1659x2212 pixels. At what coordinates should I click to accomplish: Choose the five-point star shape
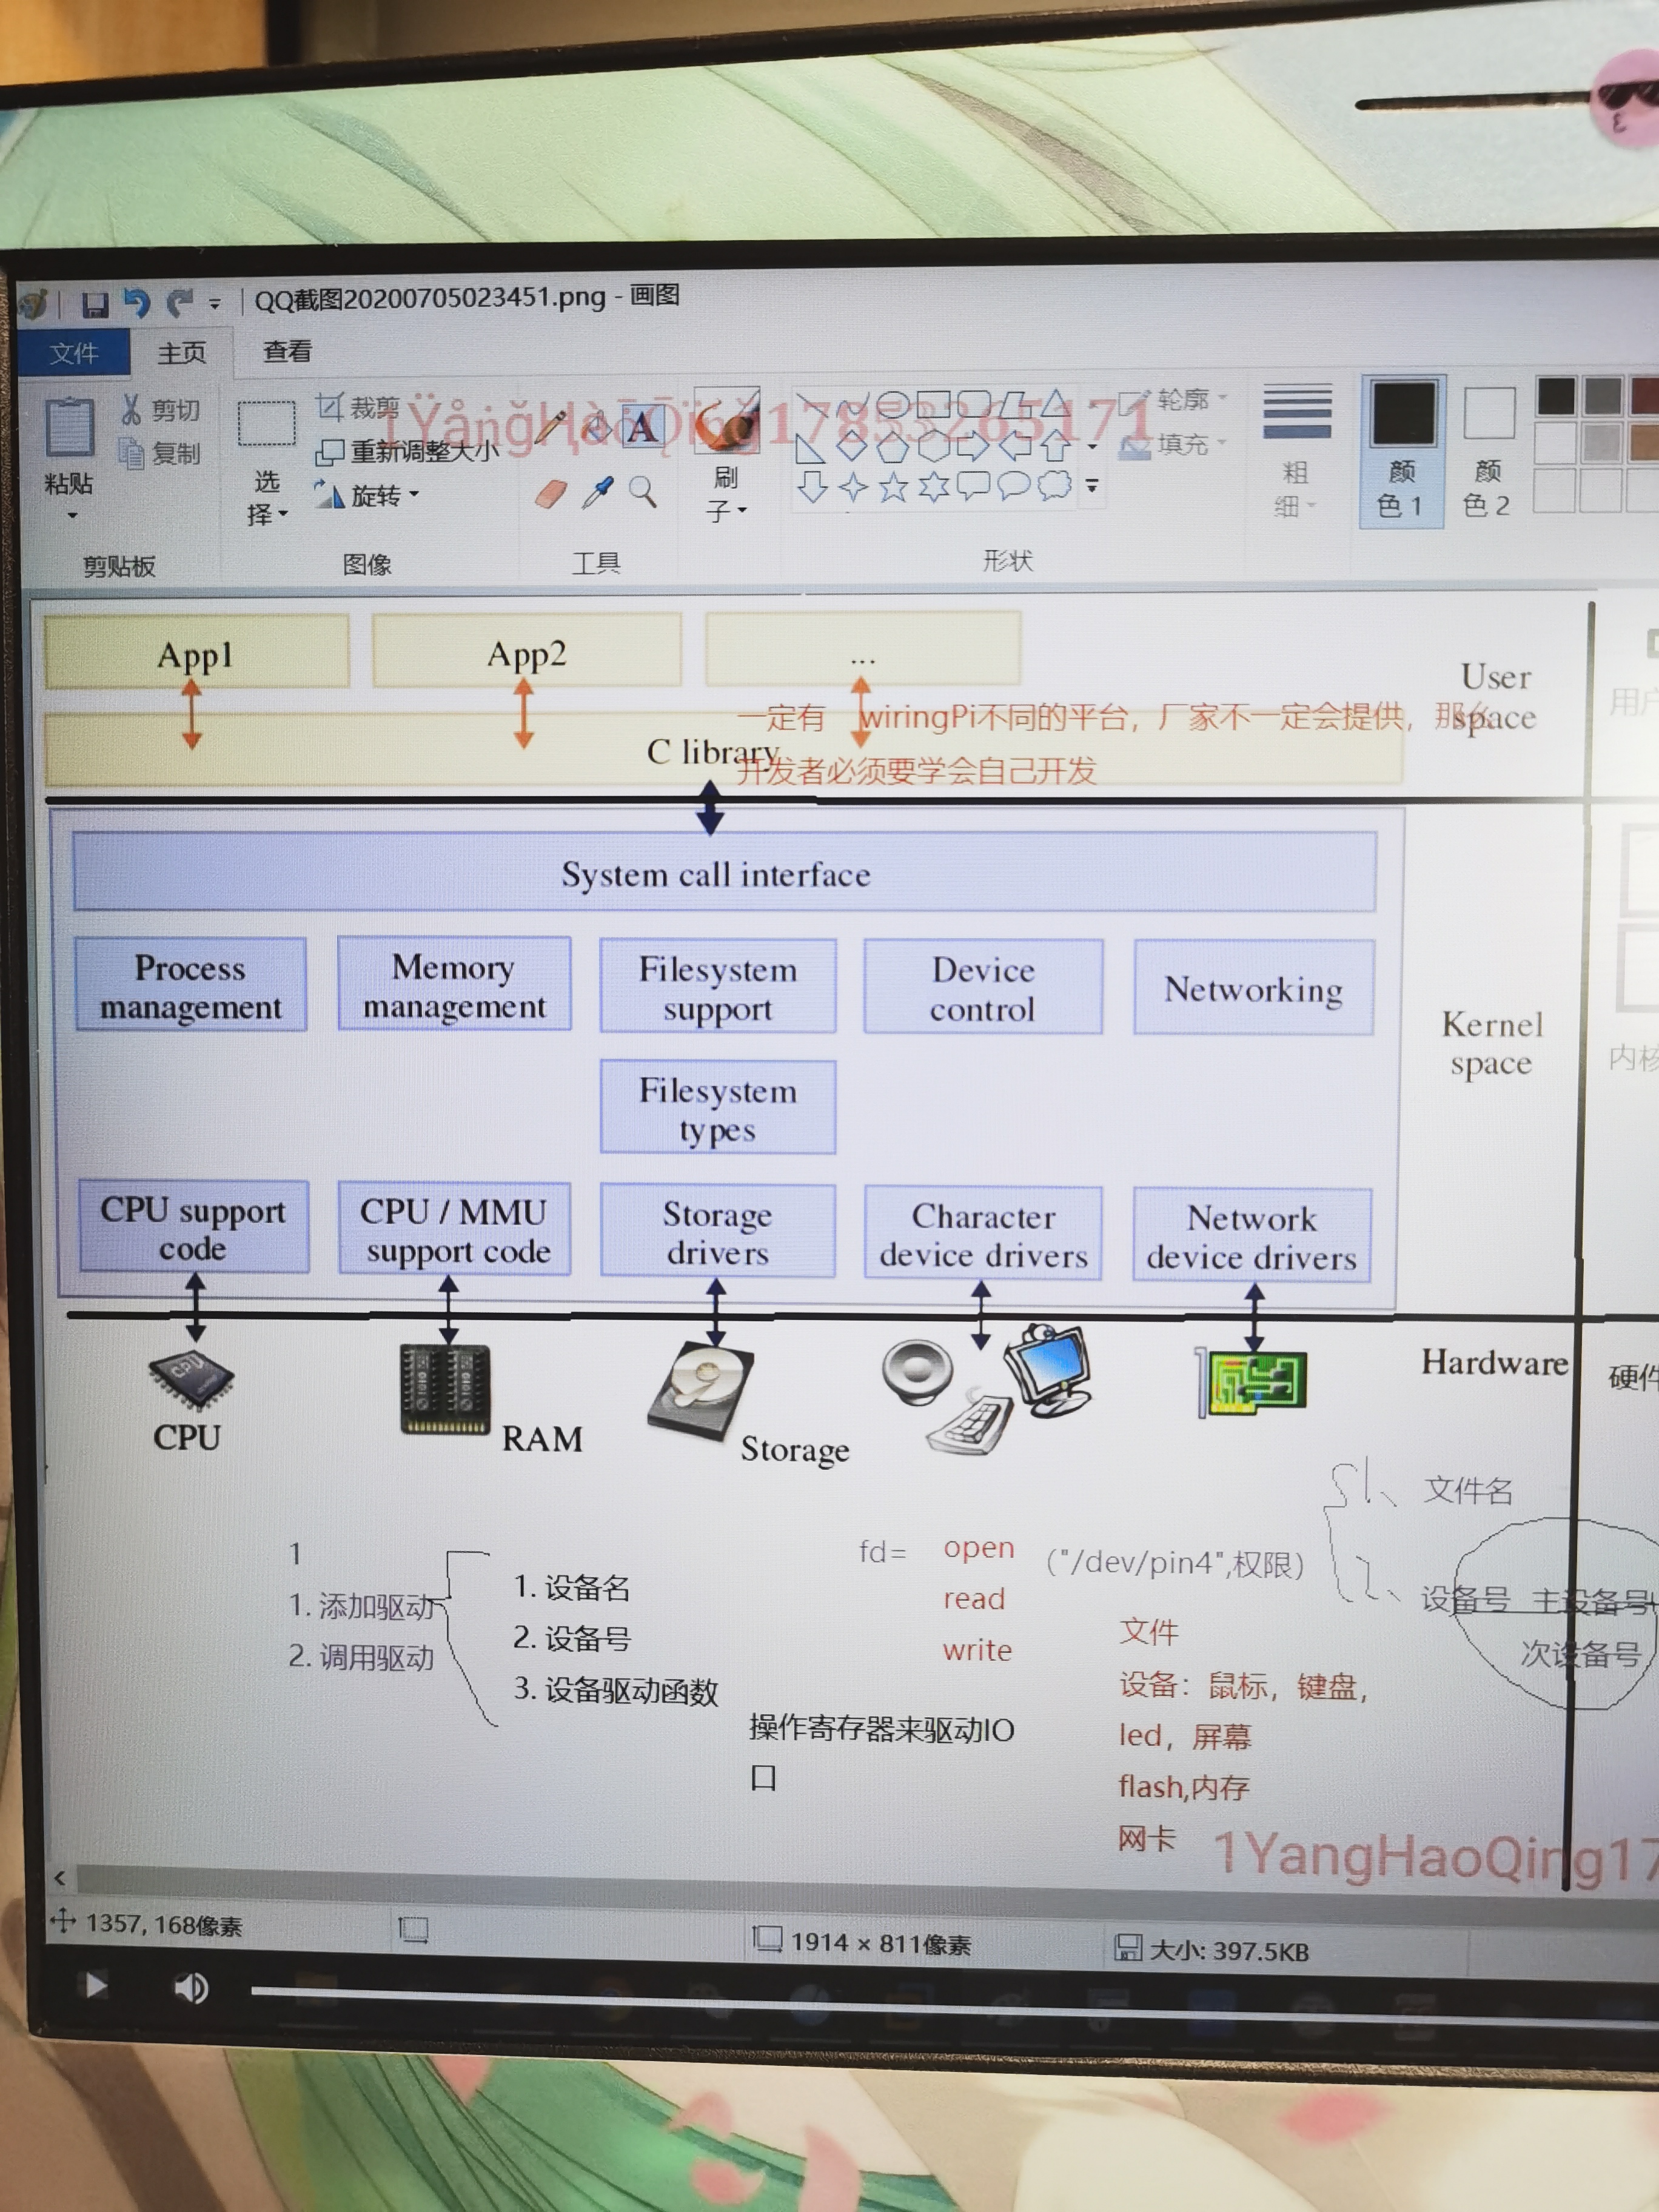coord(893,488)
